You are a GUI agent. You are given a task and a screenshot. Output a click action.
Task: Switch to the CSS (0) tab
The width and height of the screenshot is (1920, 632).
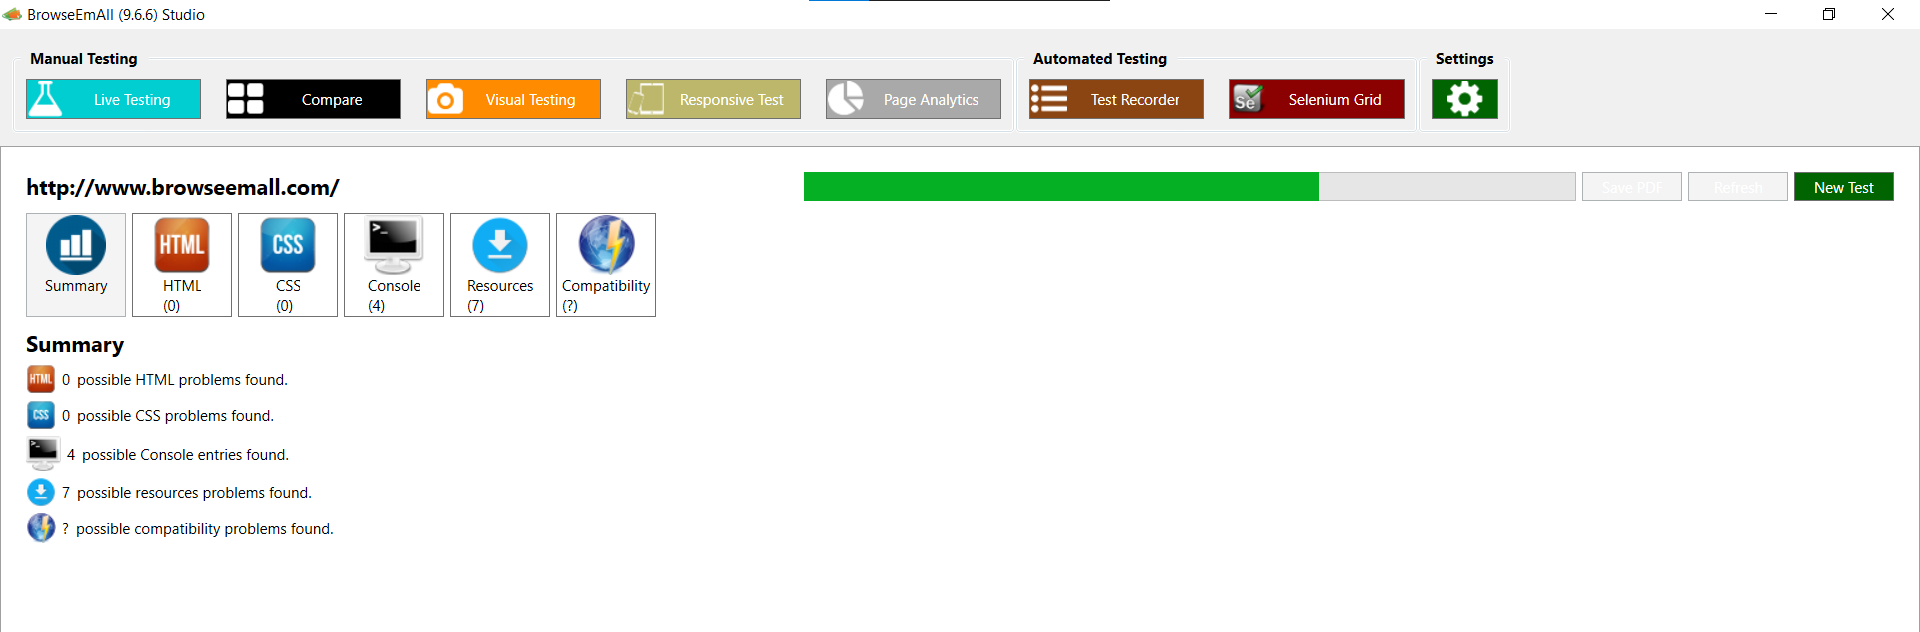[x=288, y=265]
